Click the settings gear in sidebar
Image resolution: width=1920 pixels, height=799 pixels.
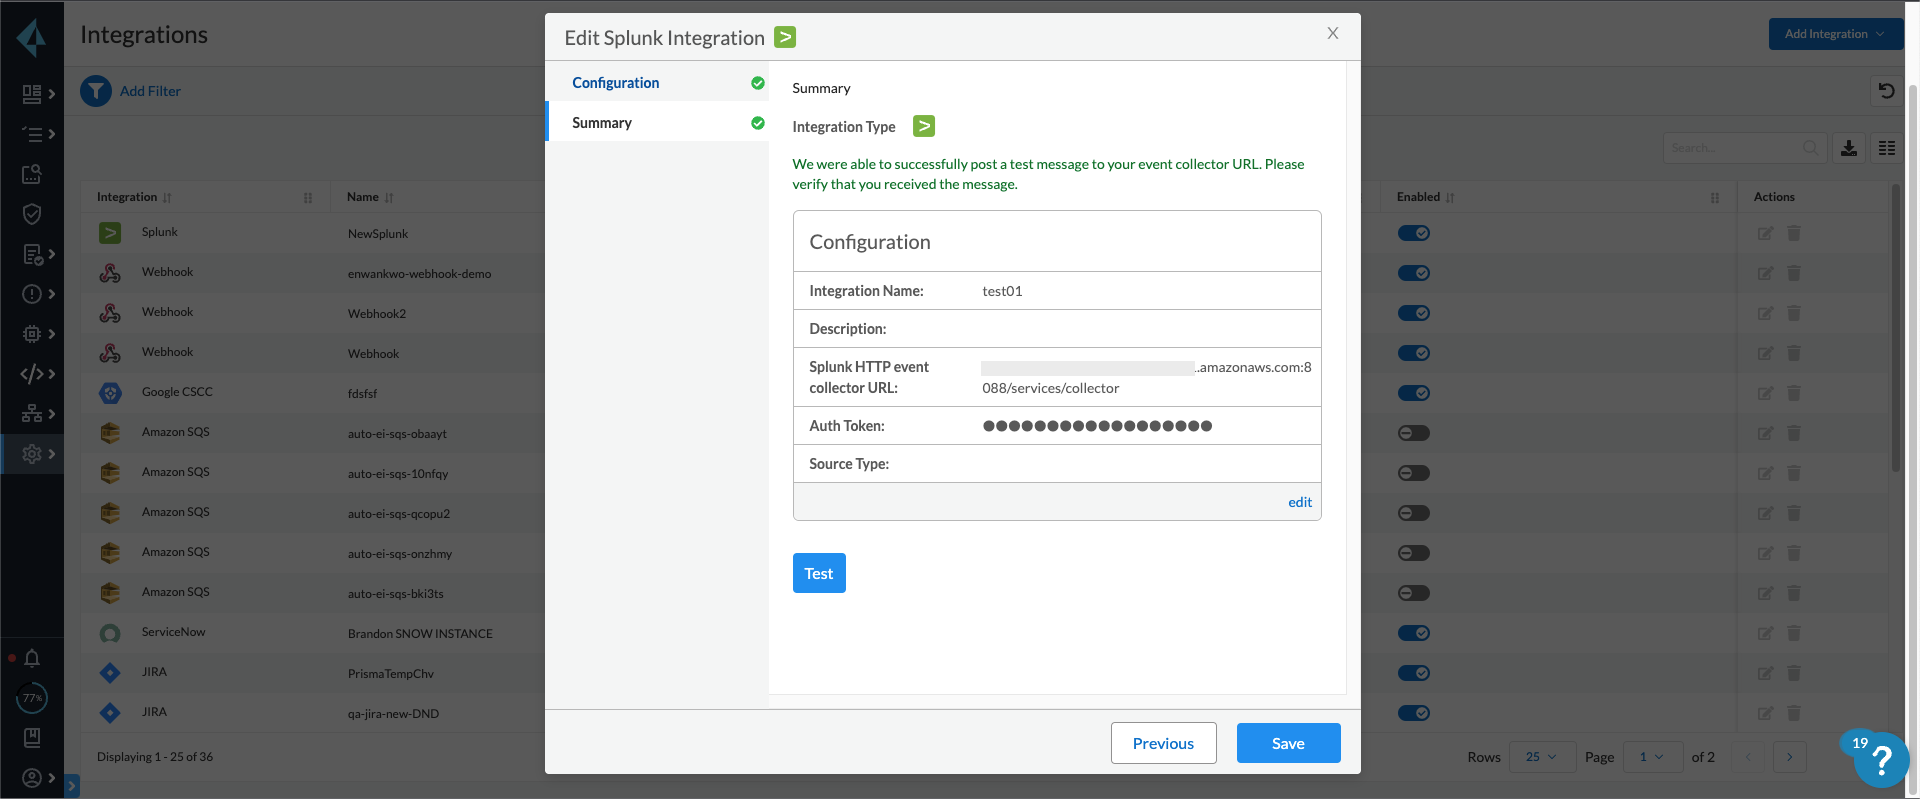pyautogui.click(x=32, y=454)
